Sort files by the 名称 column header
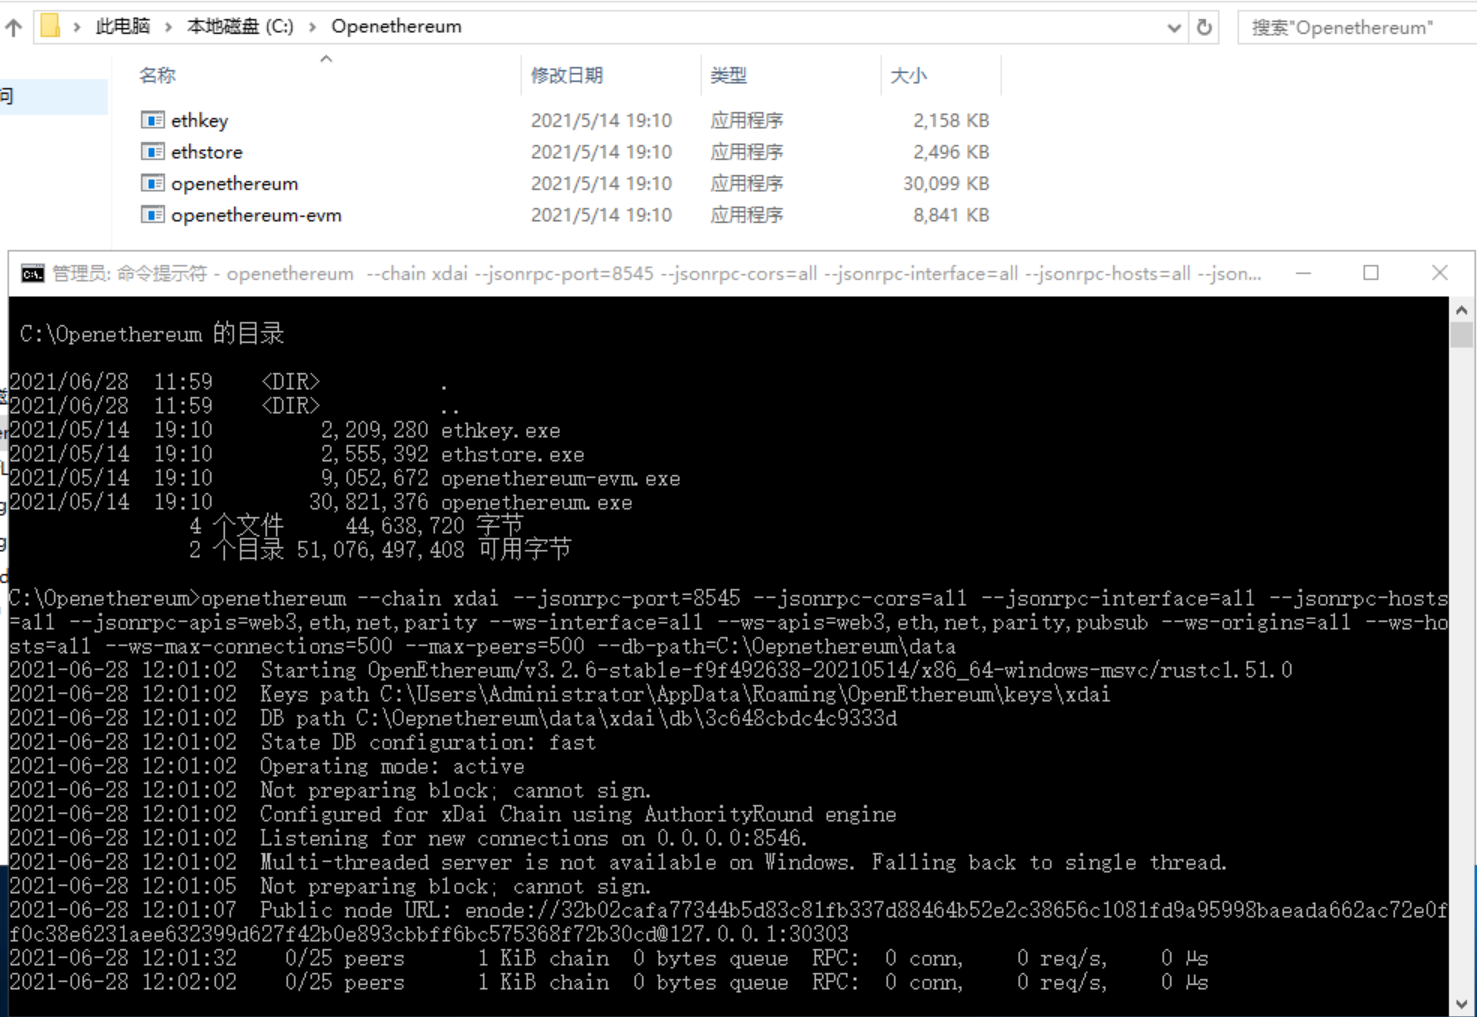 click(x=157, y=75)
